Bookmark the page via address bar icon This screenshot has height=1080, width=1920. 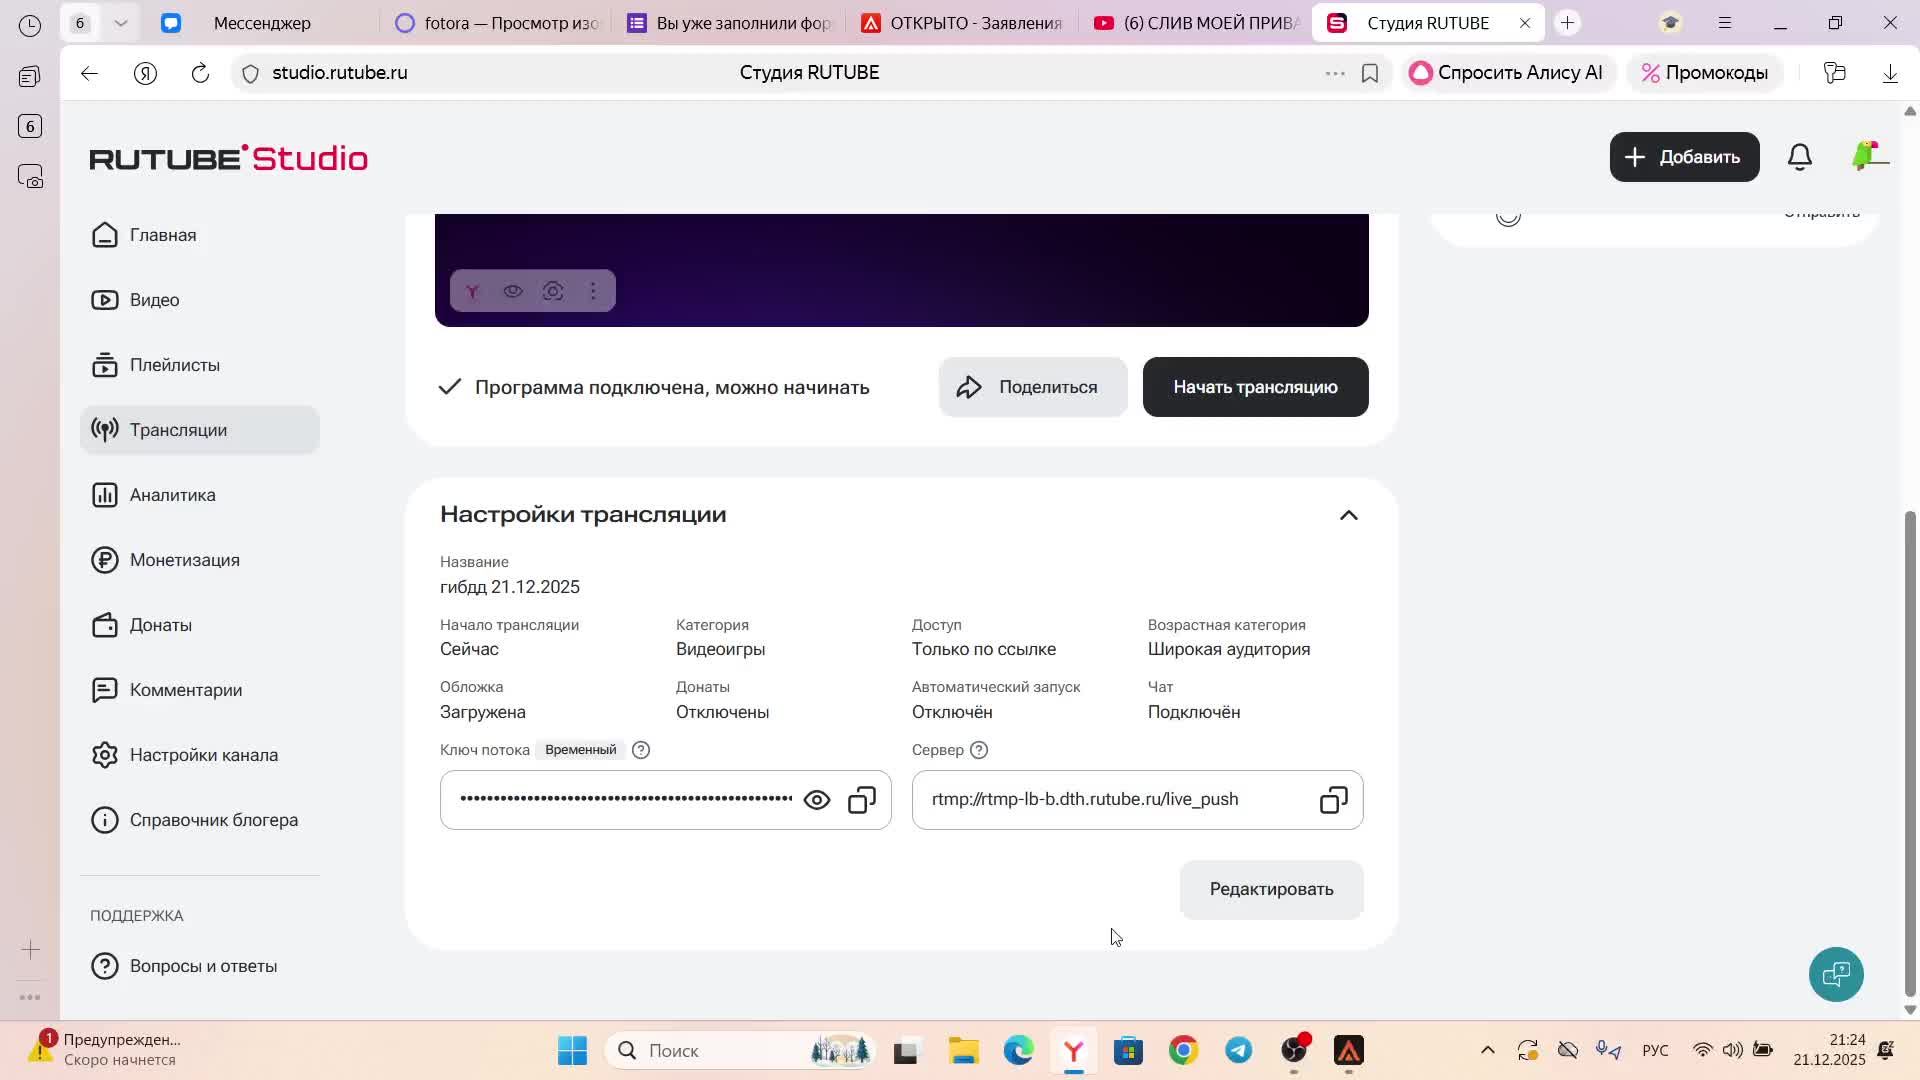coord(1370,73)
